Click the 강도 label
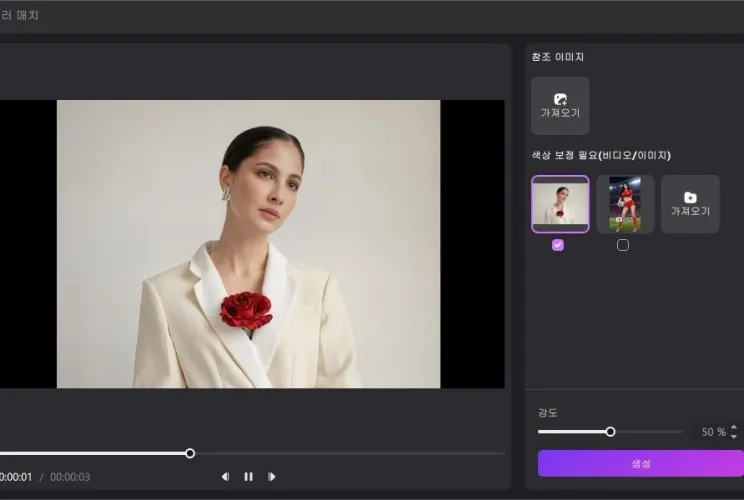The width and height of the screenshot is (744, 500). click(x=548, y=413)
